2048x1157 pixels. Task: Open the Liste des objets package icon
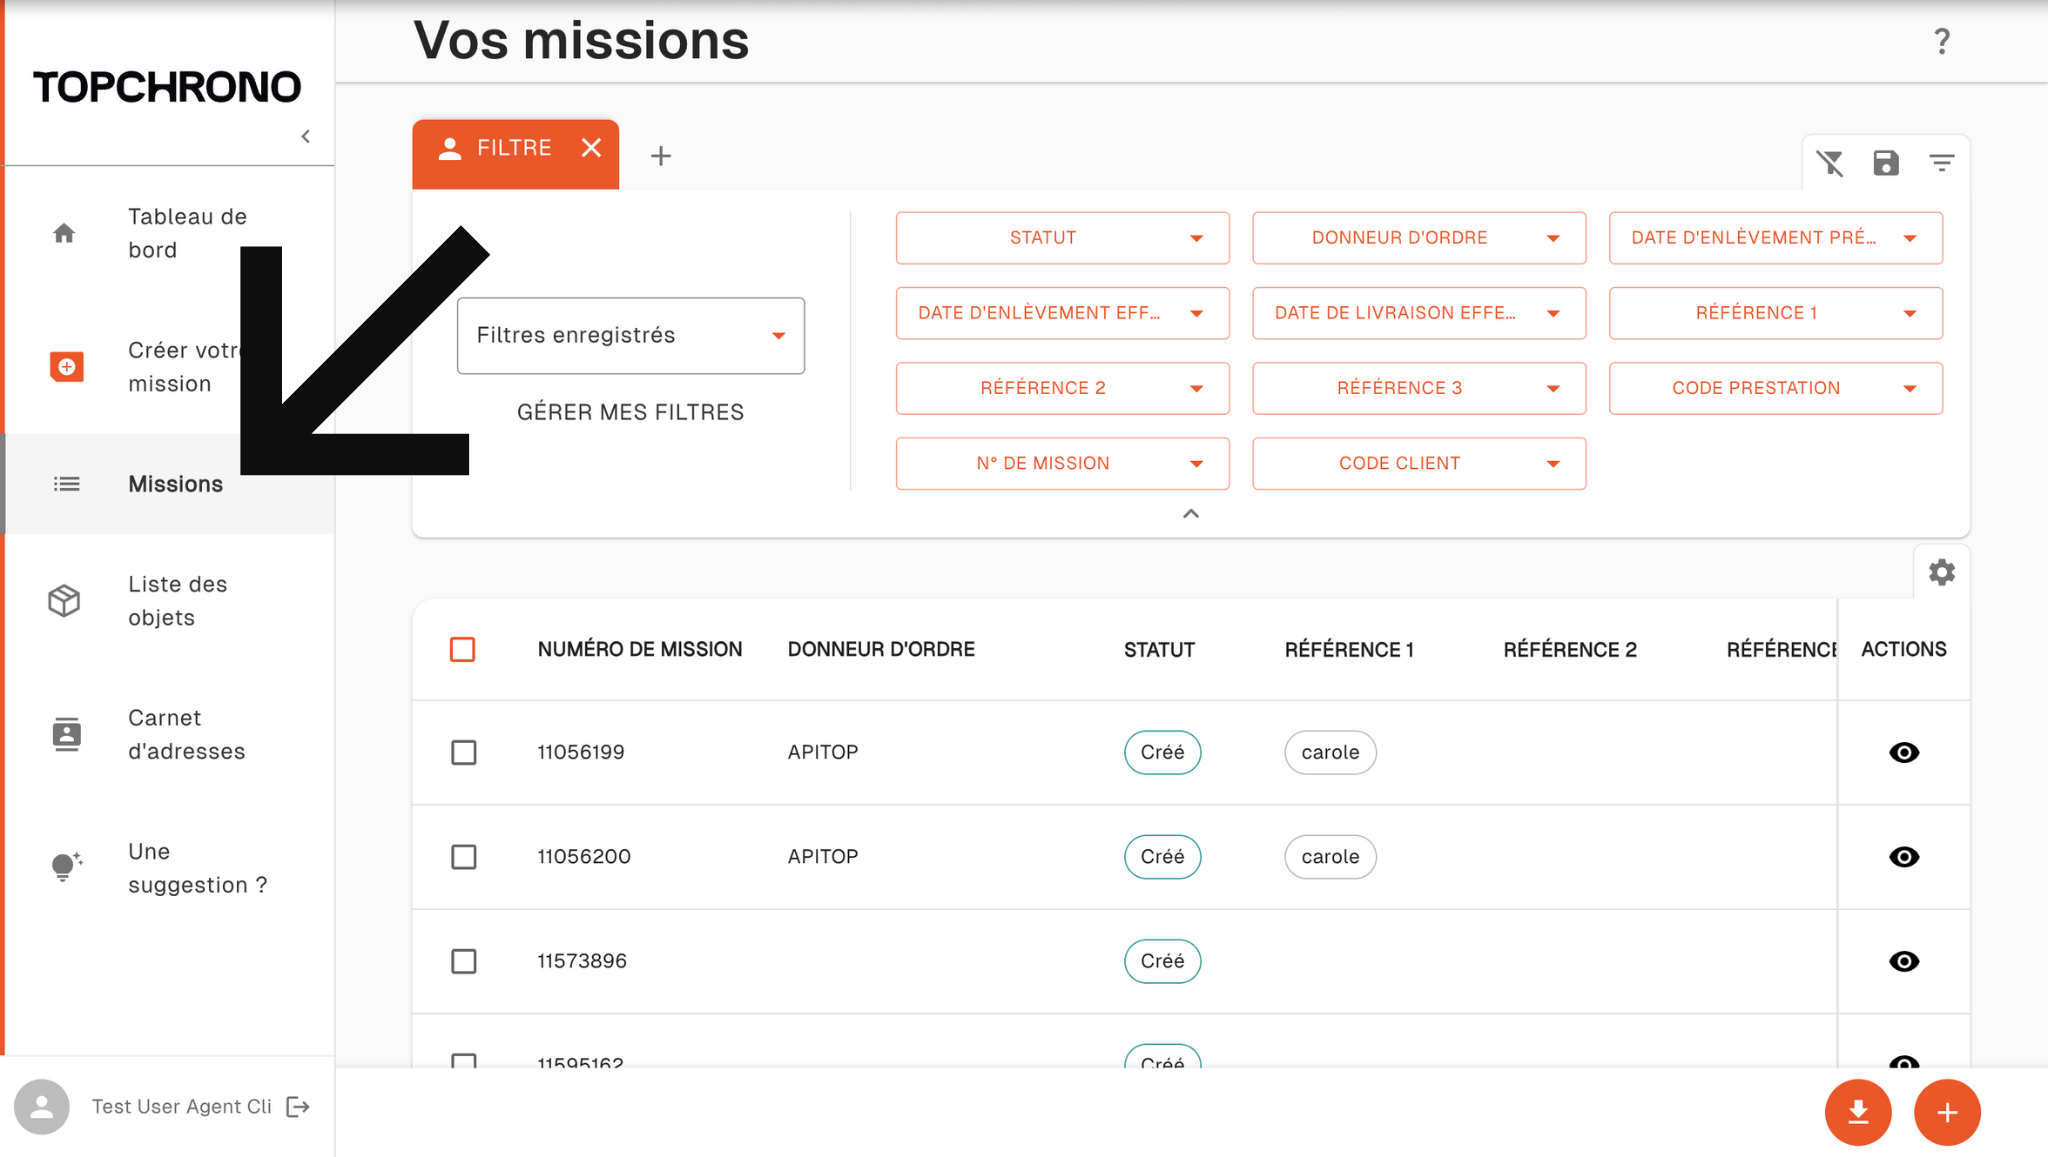click(x=64, y=600)
